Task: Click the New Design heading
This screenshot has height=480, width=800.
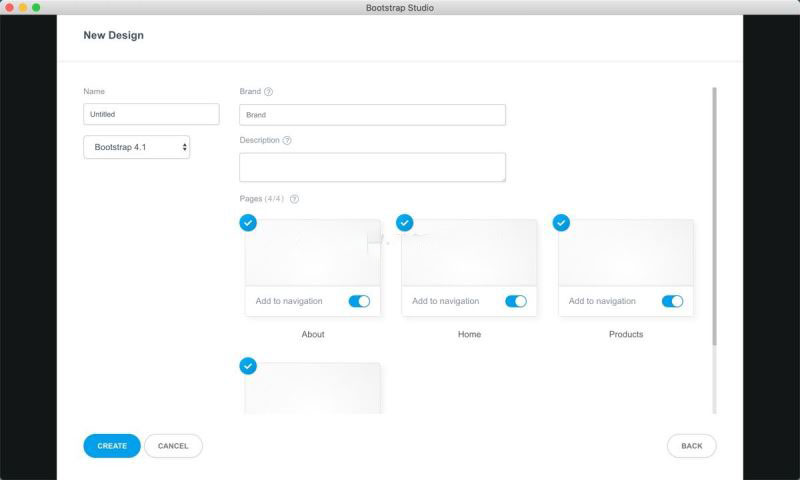Action: click(x=114, y=35)
